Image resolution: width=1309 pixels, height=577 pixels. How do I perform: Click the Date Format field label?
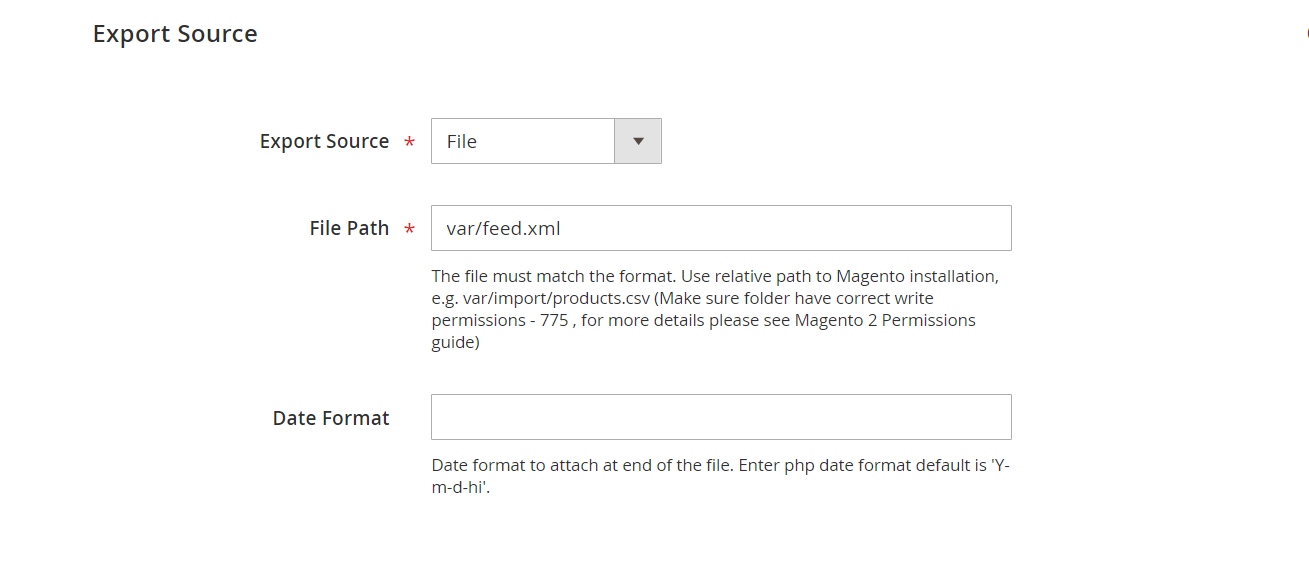(x=331, y=418)
